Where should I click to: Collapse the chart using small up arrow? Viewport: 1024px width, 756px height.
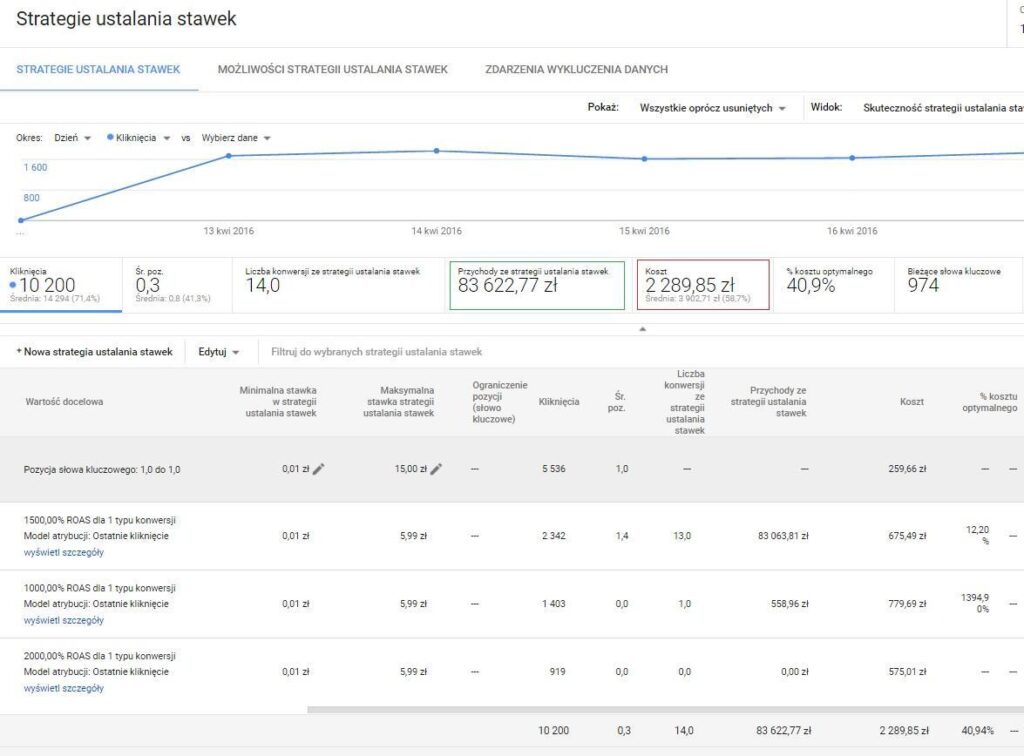pyautogui.click(x=643, y=329)
